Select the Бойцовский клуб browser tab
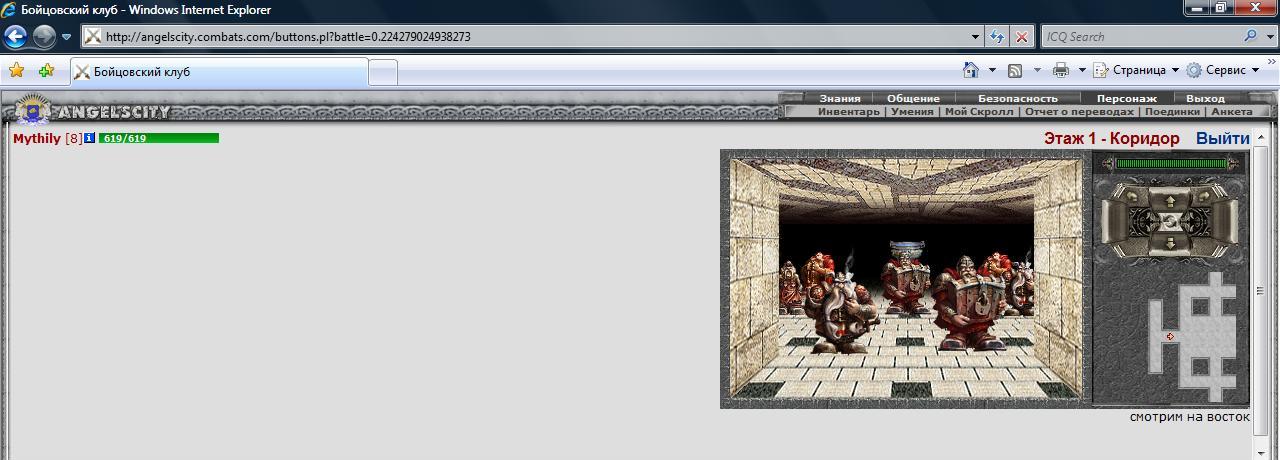 tap(218, 72)
